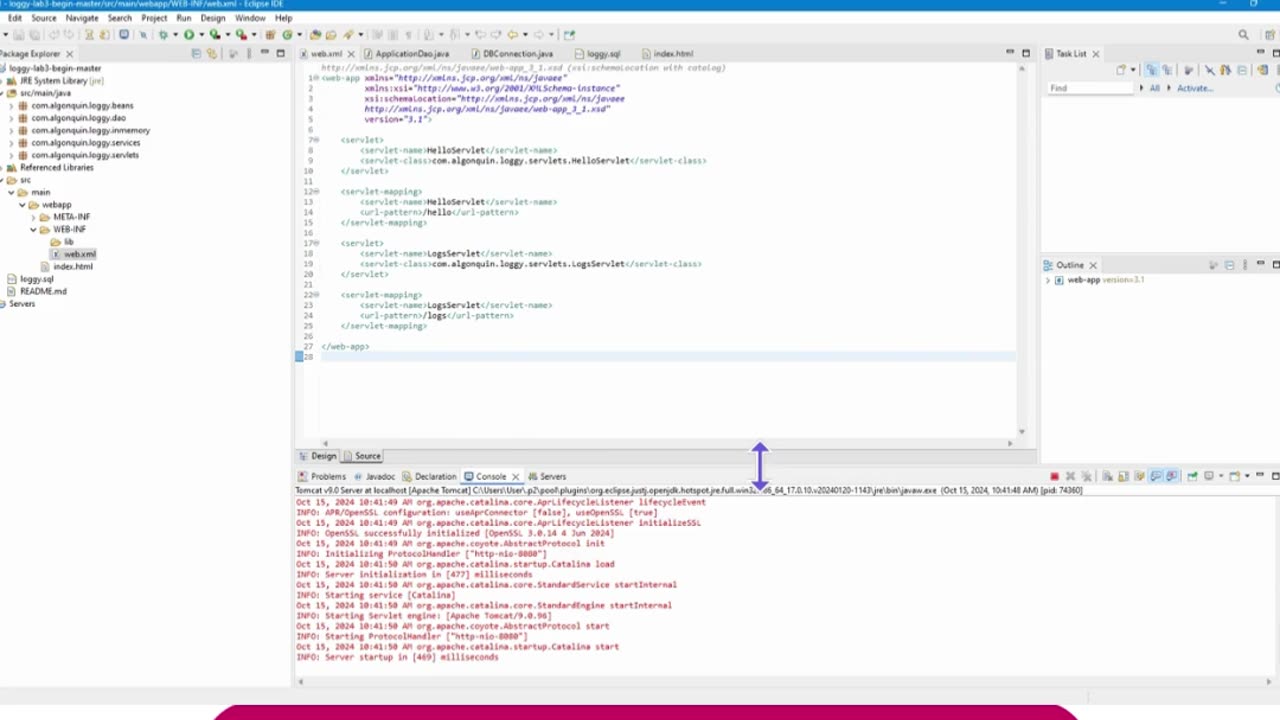Click Collapse All icon in Package Explorer
This screenshot has width=1280, height=720.
196,53
